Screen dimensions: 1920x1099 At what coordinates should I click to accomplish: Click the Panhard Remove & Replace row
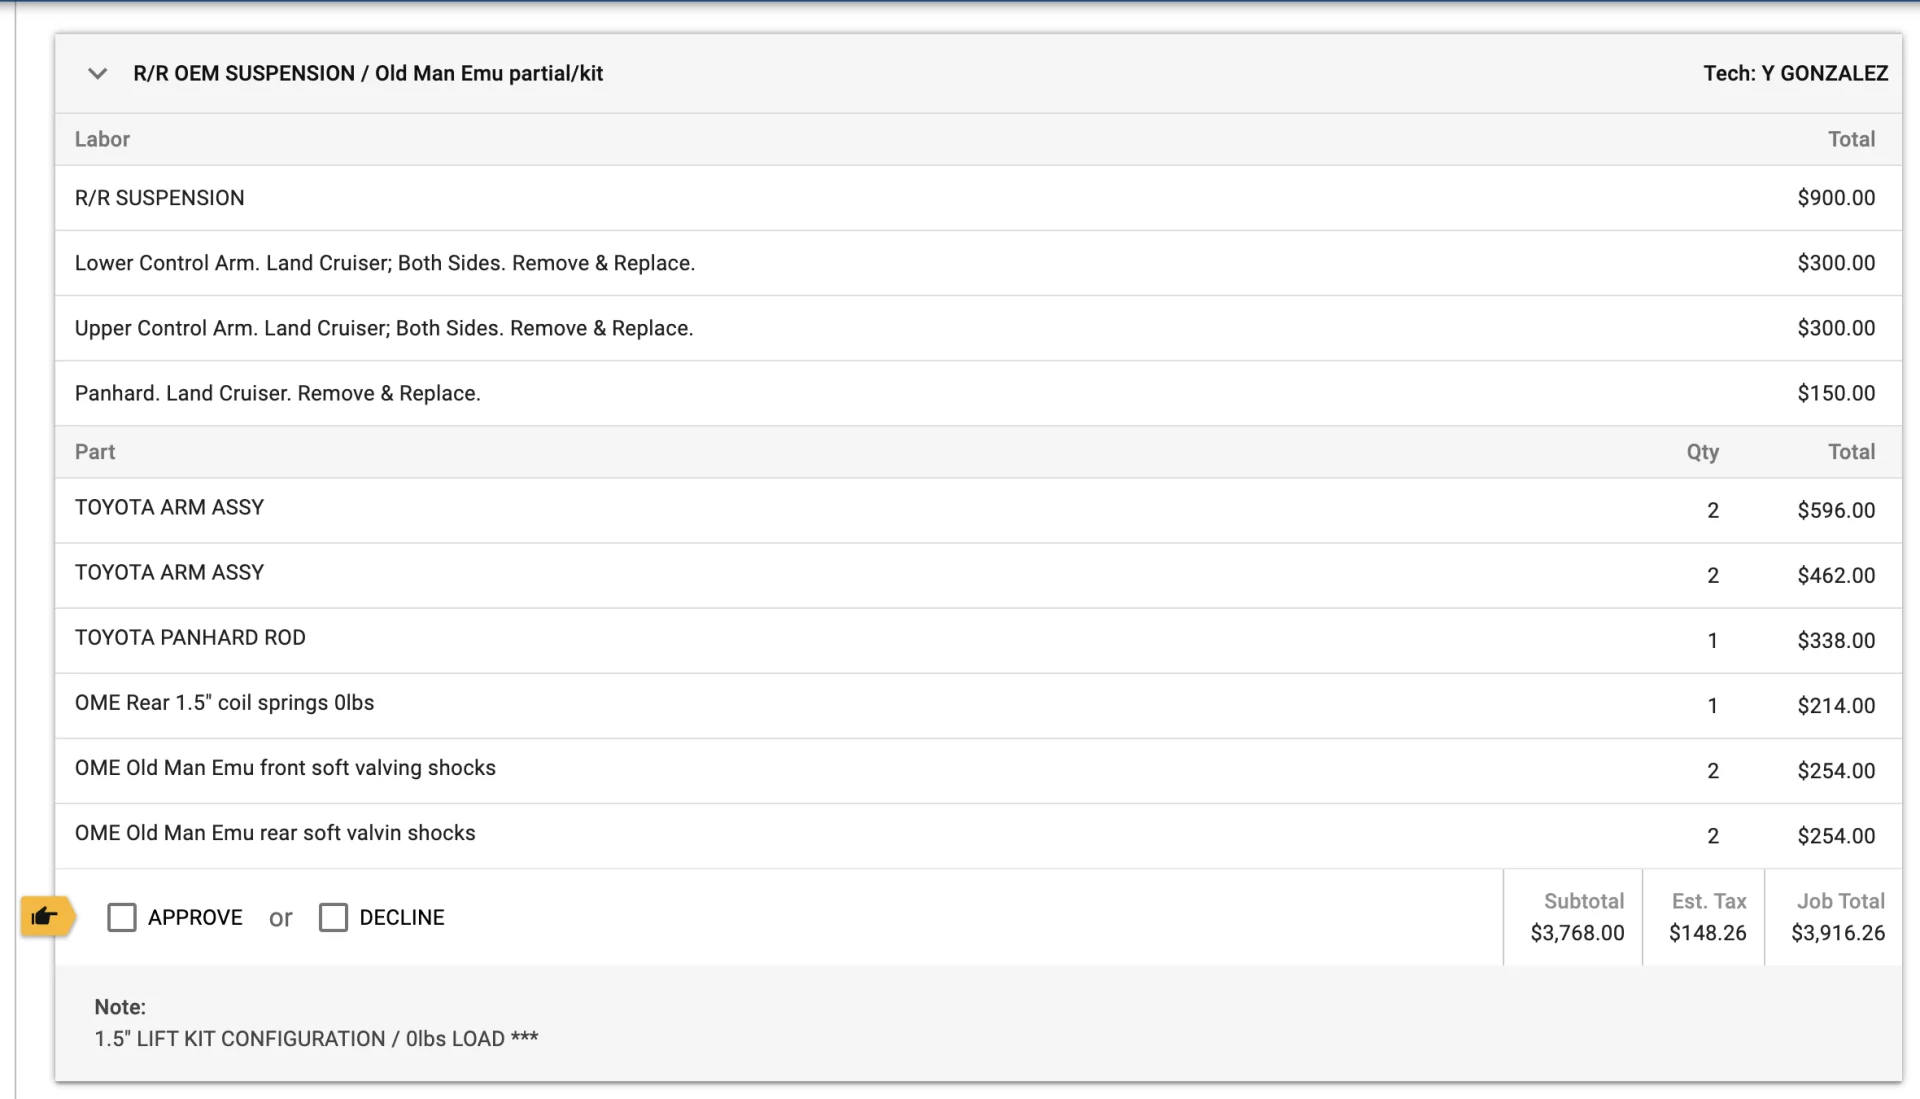277,393
